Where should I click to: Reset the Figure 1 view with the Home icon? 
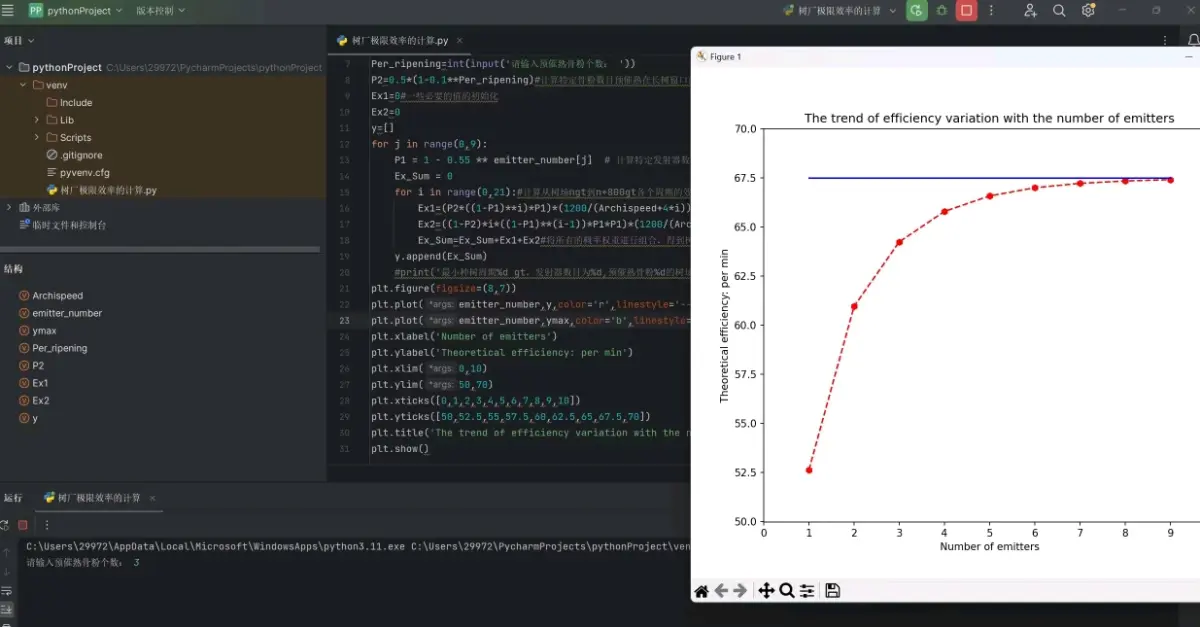pos(701,591)
